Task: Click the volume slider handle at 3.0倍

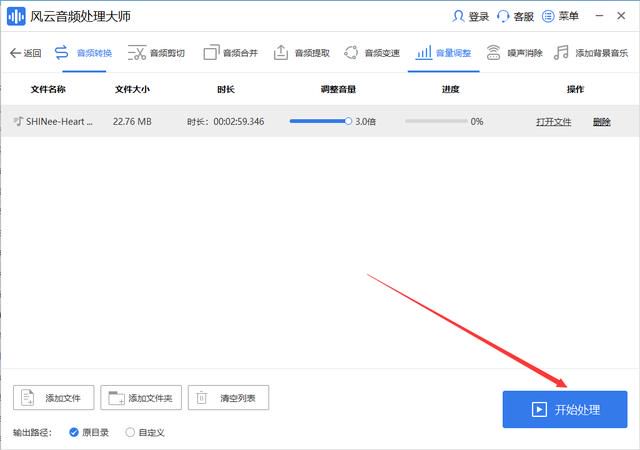Action: [x=348, y=121]
